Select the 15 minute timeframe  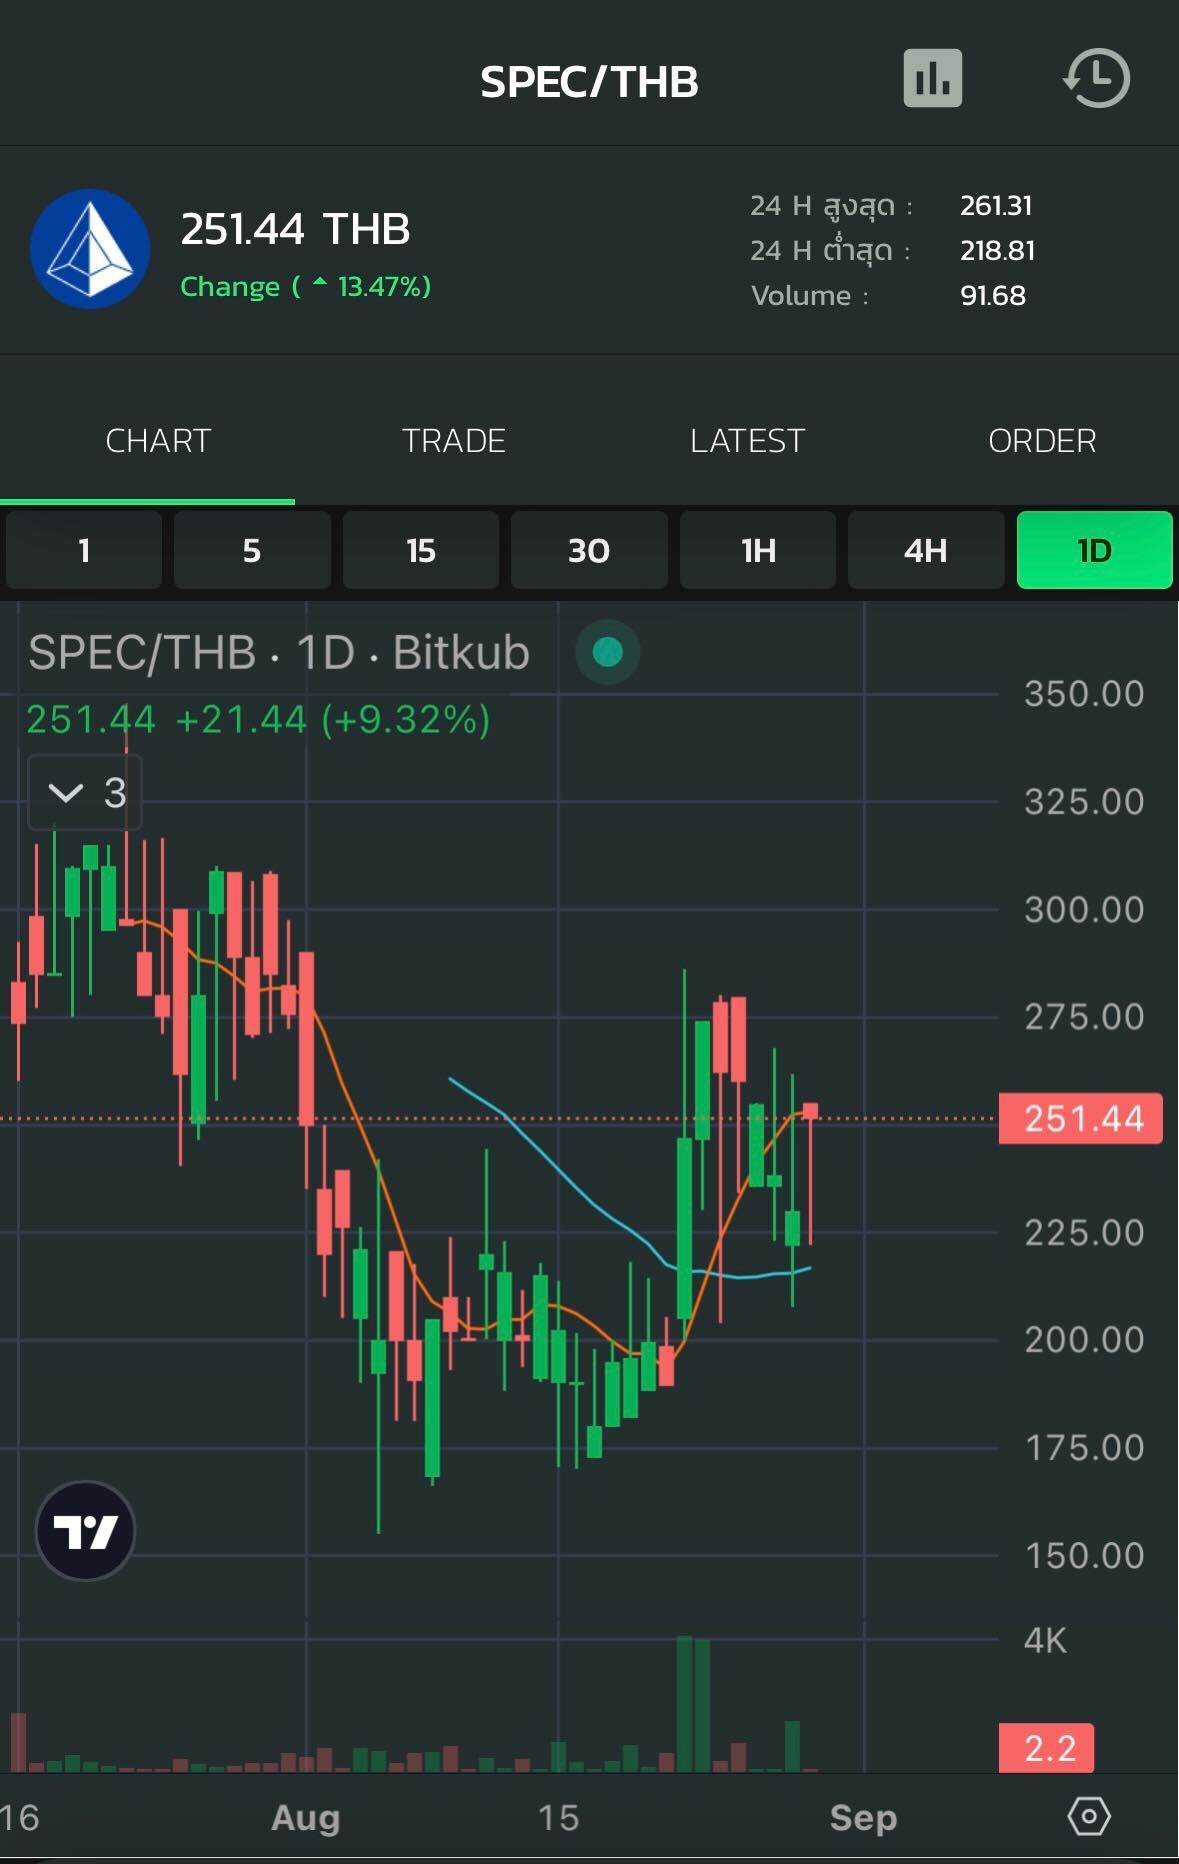click(x=421, y=550)
